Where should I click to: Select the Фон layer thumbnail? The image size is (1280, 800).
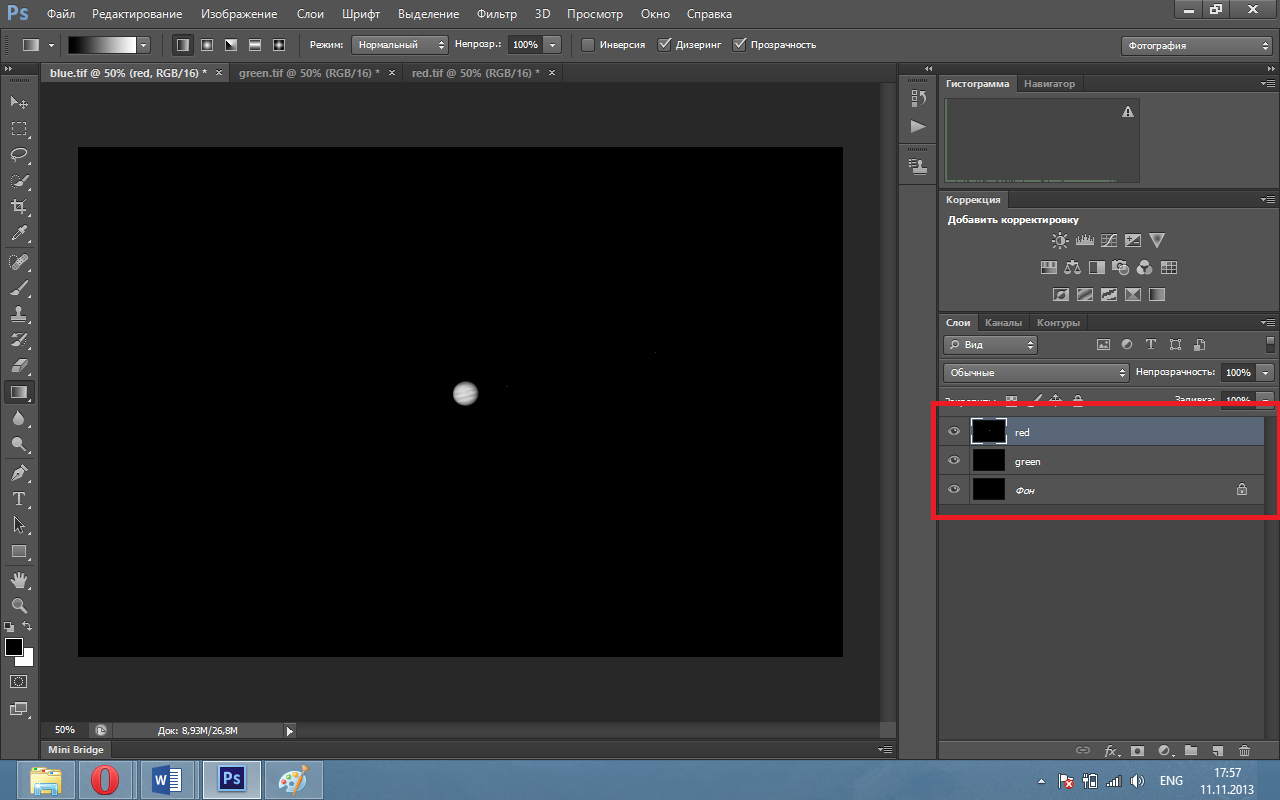(988, 489)
